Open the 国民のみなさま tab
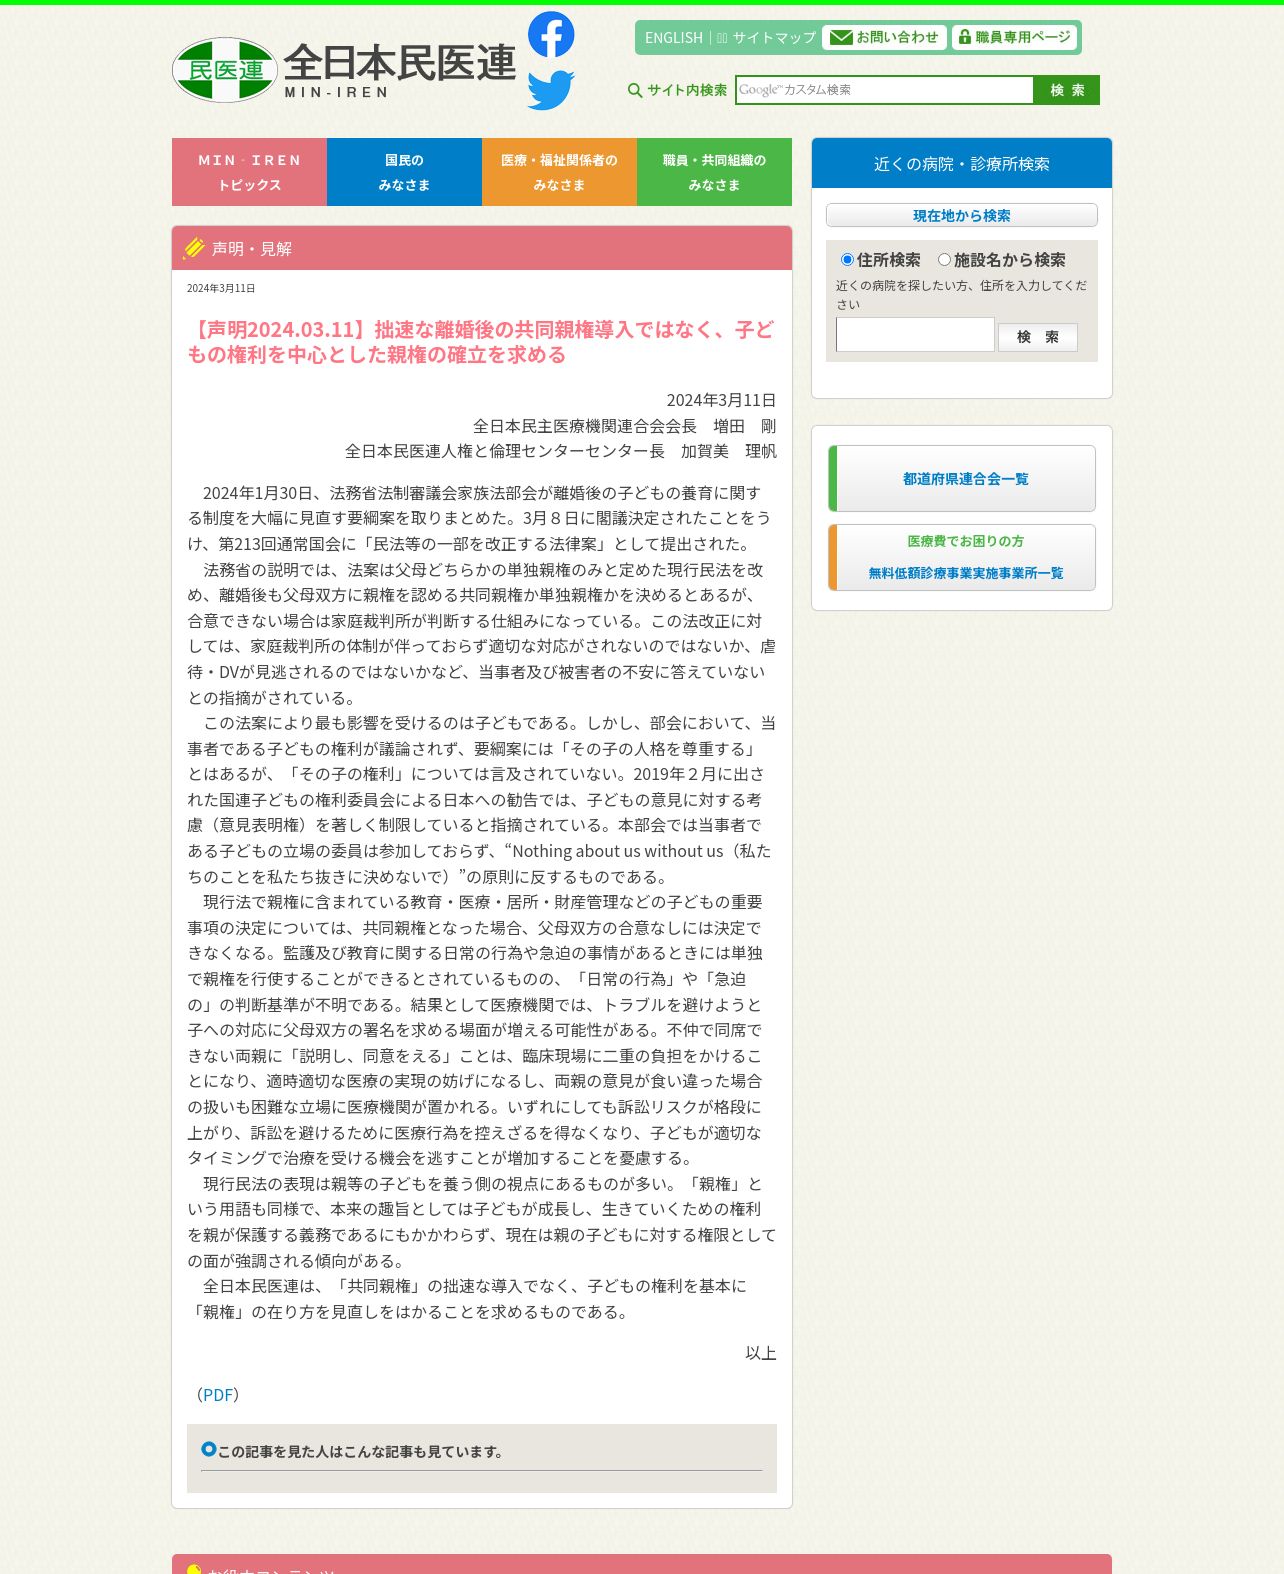Screen dimensions: 1284x1574 point(404,172)
